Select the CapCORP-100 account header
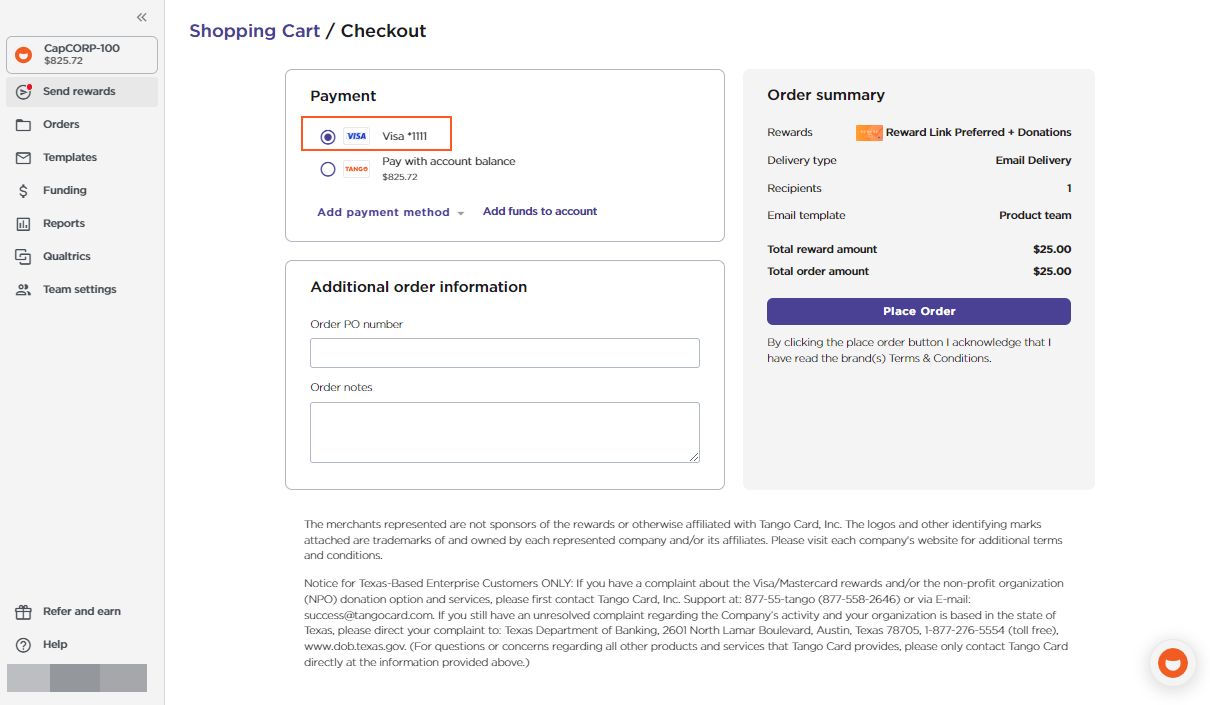Screen dimensions: 1210x705 point(81,55)
